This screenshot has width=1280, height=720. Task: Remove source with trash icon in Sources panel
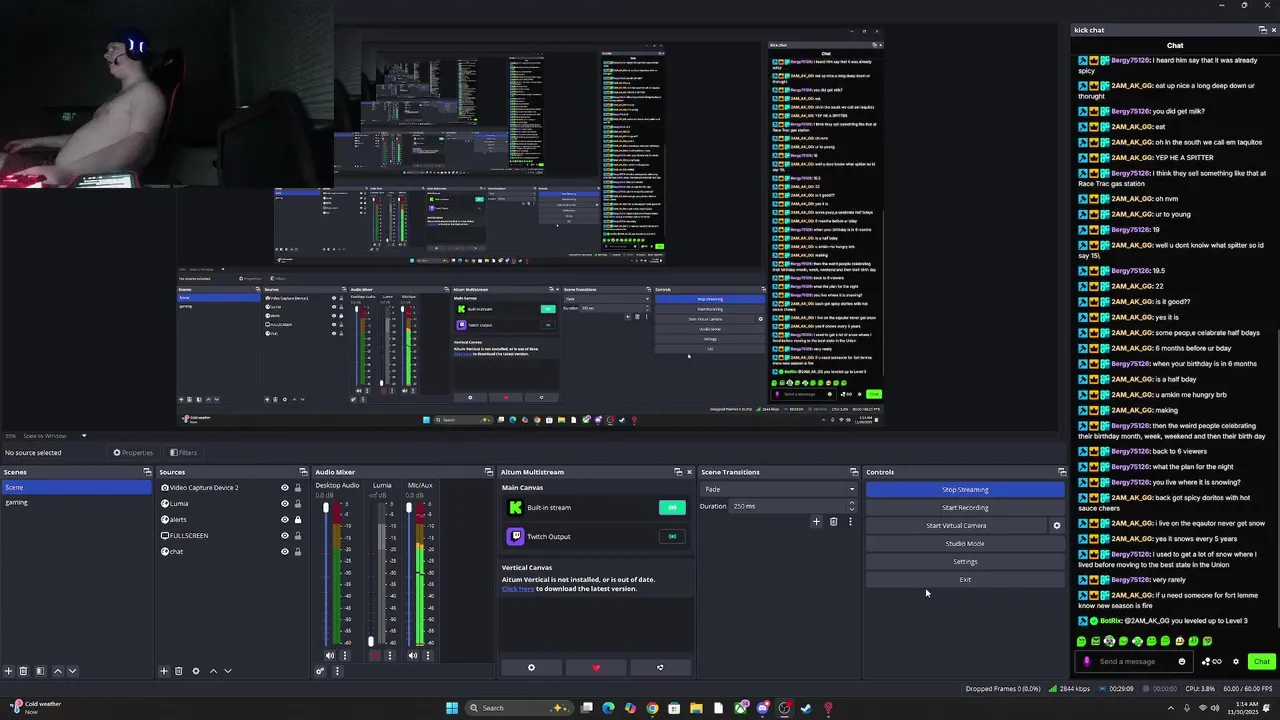[x=179, y=671]
